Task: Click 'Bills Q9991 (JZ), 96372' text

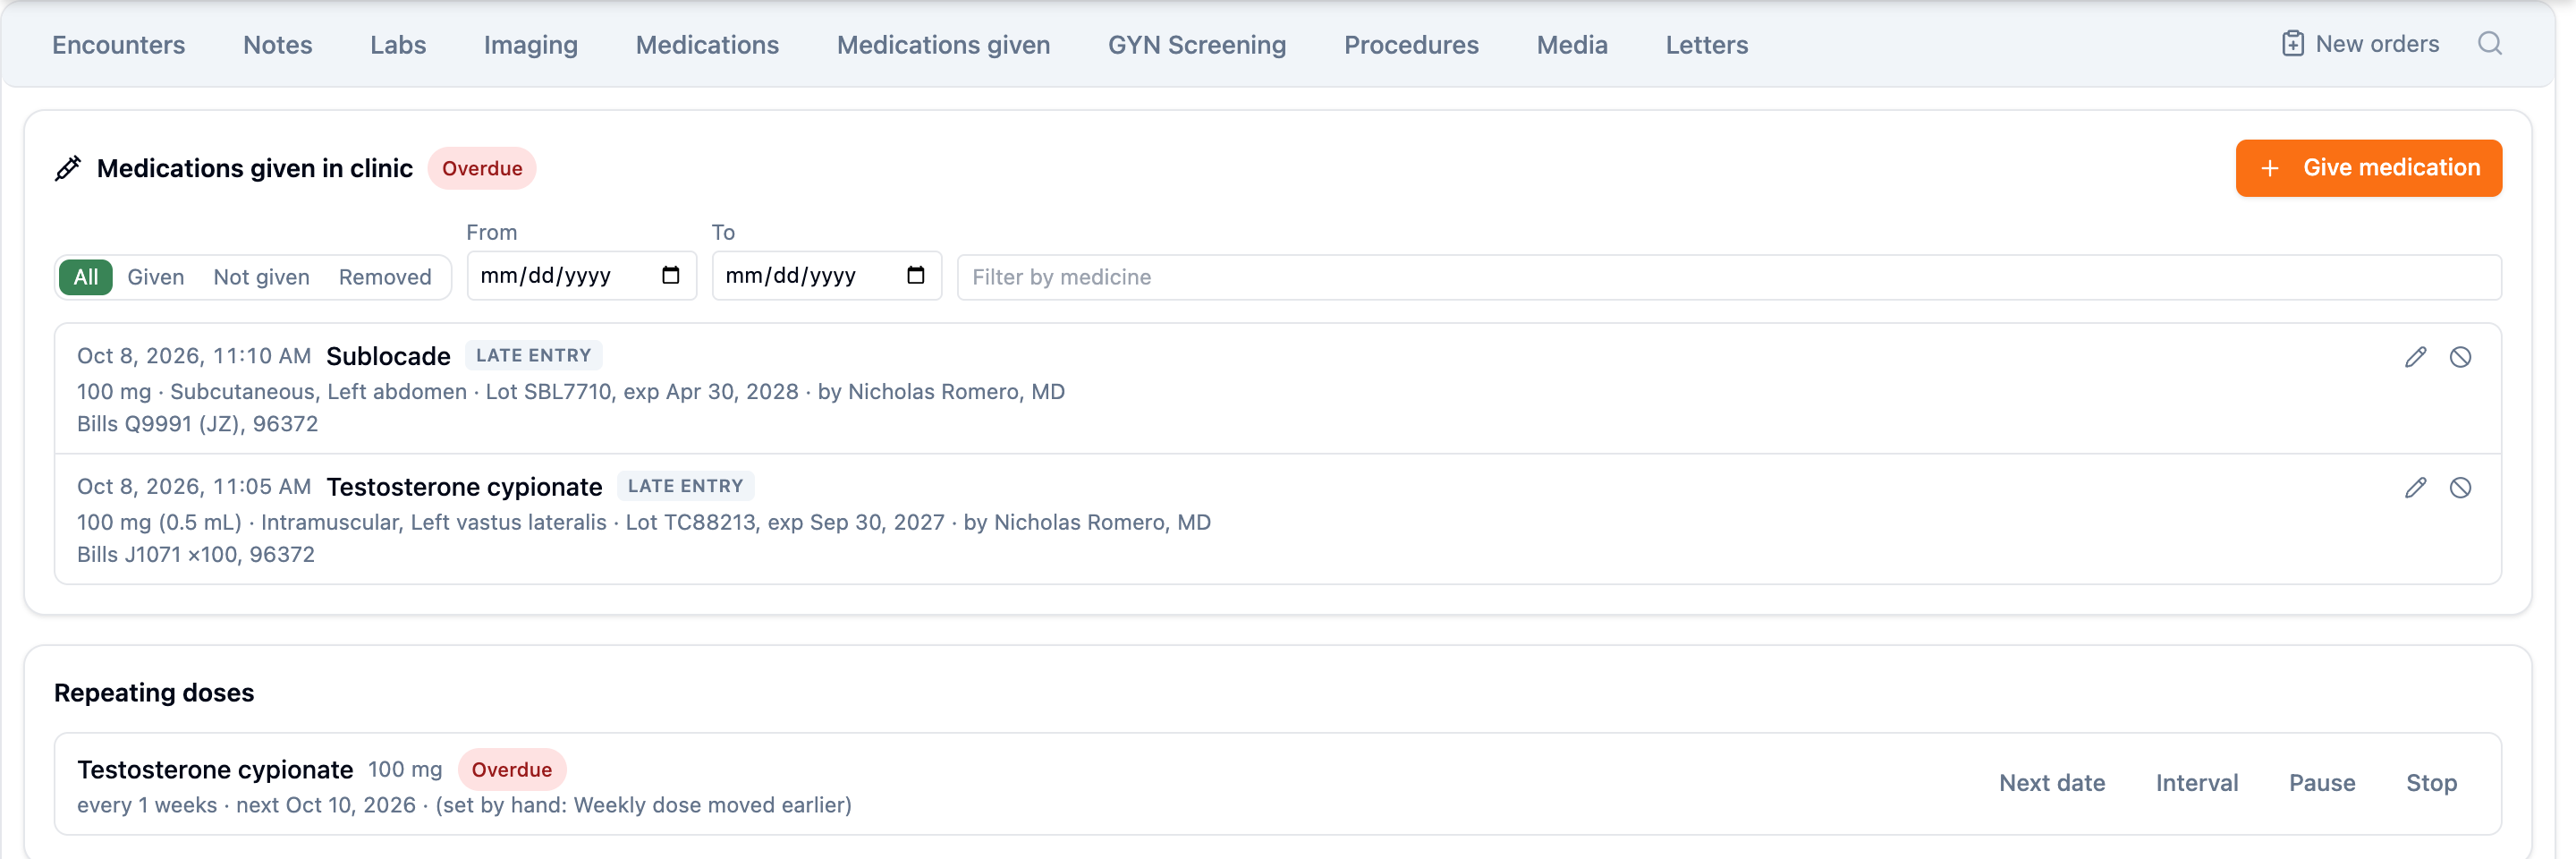Action: [x=197, y=424]
